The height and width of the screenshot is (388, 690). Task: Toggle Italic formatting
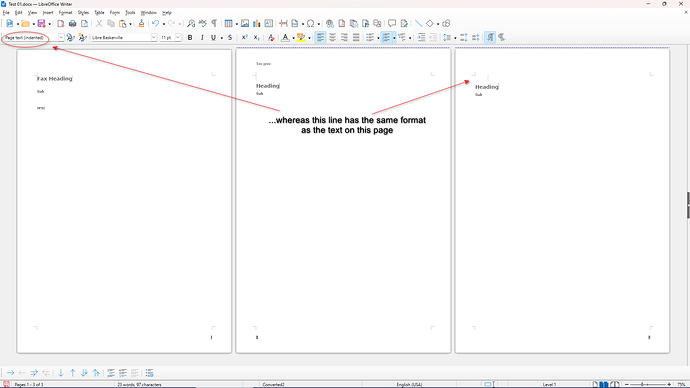(202, 38)
